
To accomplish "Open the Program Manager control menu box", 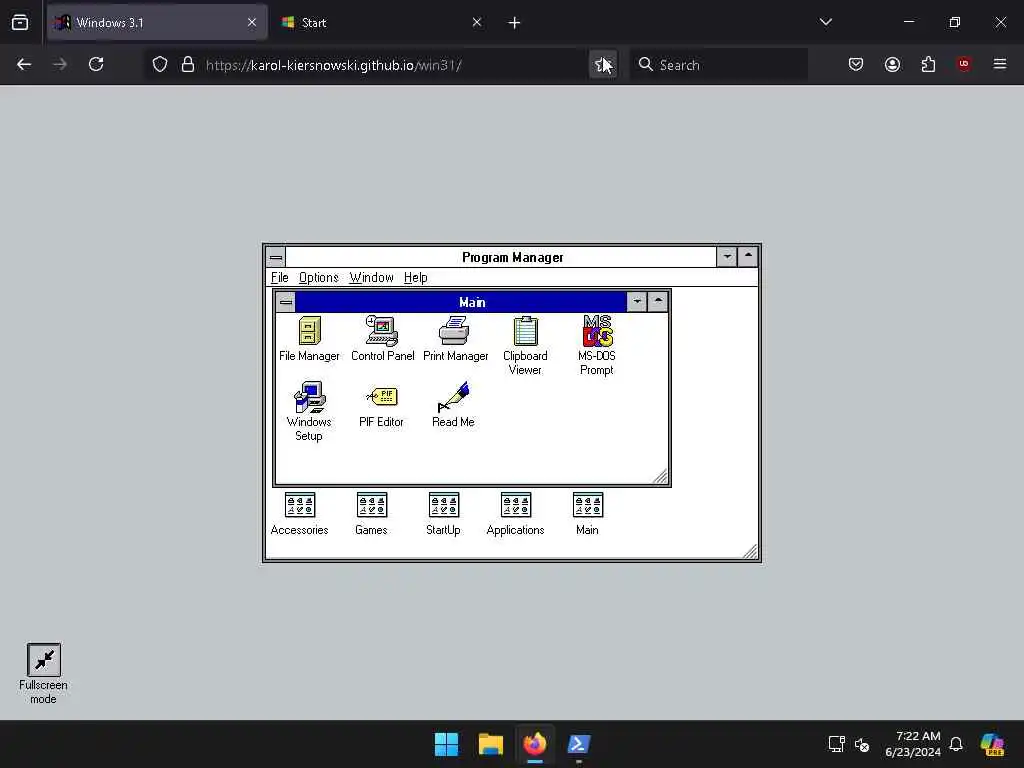I will 276,257.
